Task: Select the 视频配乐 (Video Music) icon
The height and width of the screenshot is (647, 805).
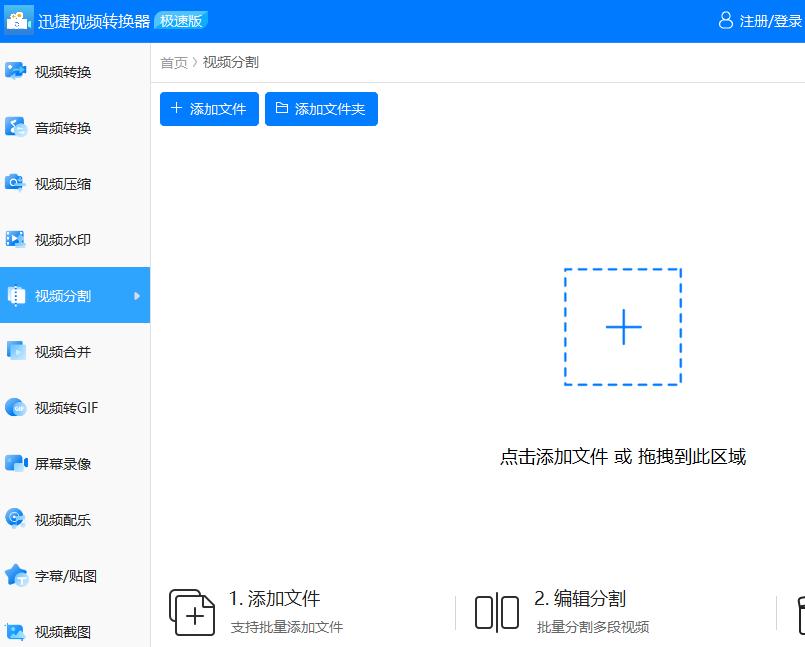Action: point(16,519)
